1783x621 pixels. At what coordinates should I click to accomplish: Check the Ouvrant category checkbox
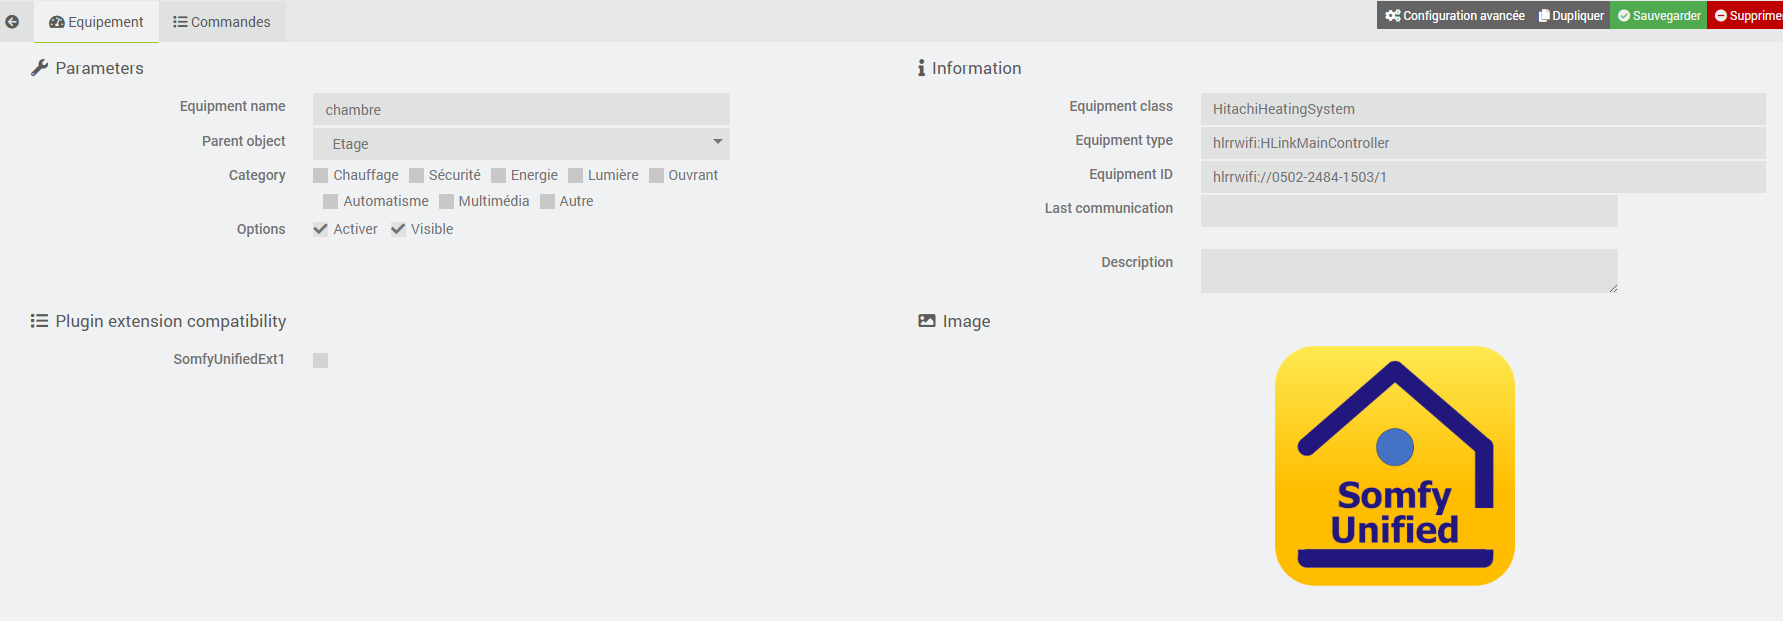pyautogui.click(x=657, y=176)
